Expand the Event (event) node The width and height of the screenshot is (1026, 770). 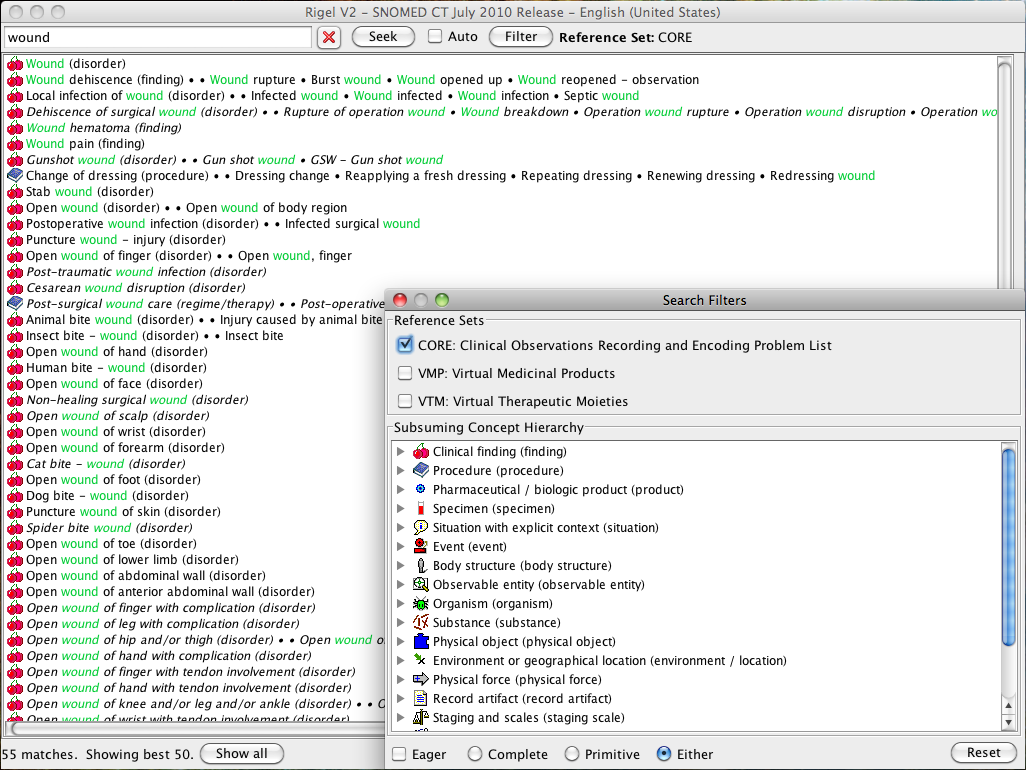pyautogui.click(x=400, y=546)
